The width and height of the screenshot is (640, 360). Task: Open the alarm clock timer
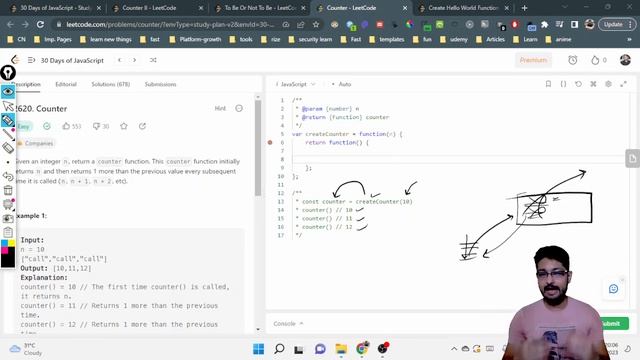click(573, 60)
